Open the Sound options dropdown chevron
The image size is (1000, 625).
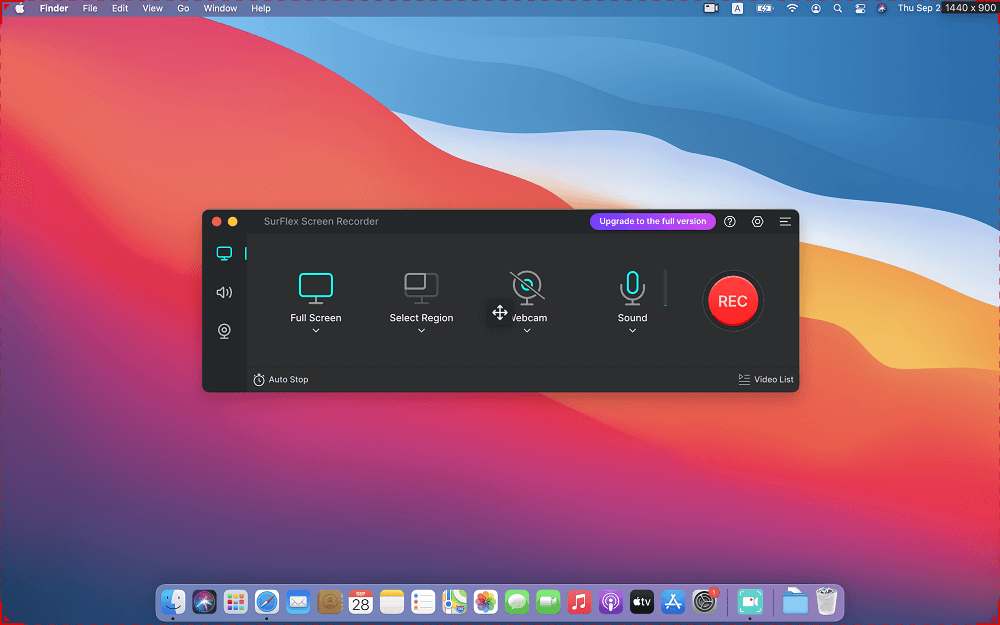tap(632, 330)
